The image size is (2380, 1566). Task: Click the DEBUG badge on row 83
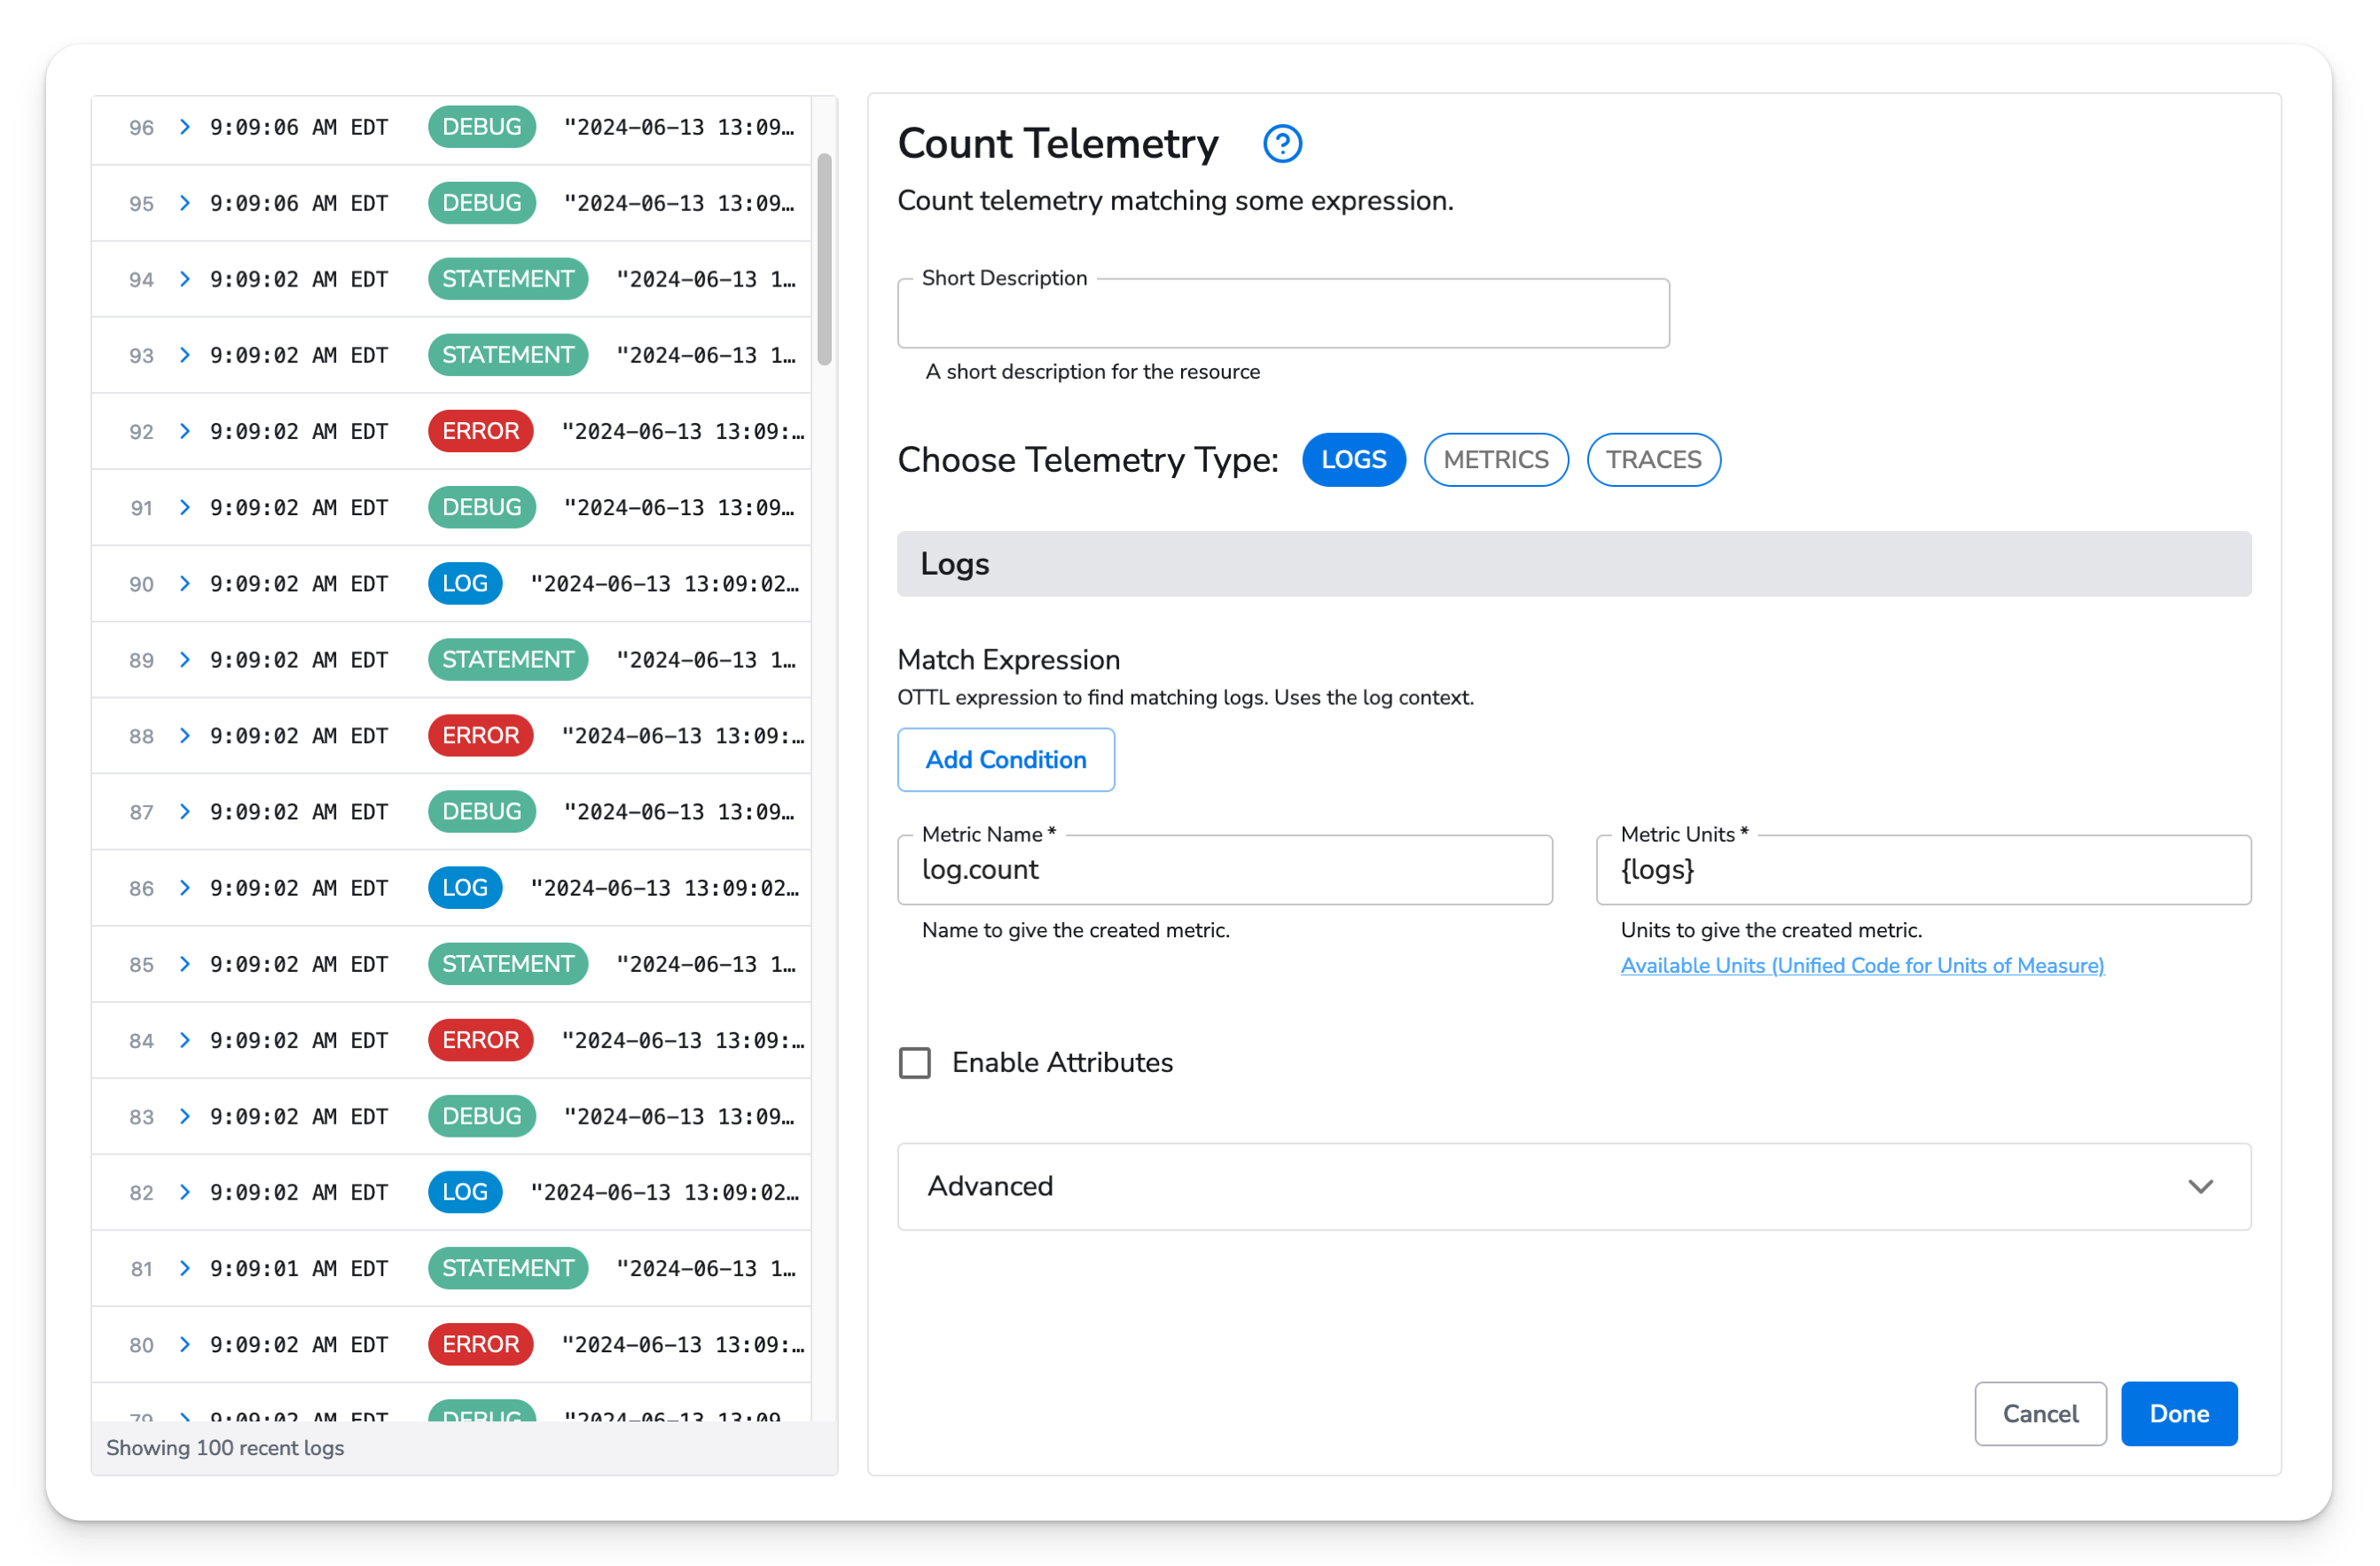[x=481, y=1116]
